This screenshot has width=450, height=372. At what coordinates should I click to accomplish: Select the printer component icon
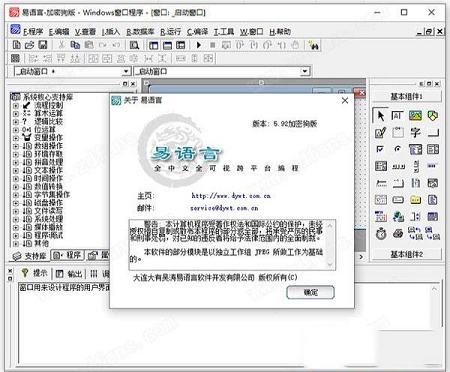[398, 233]
